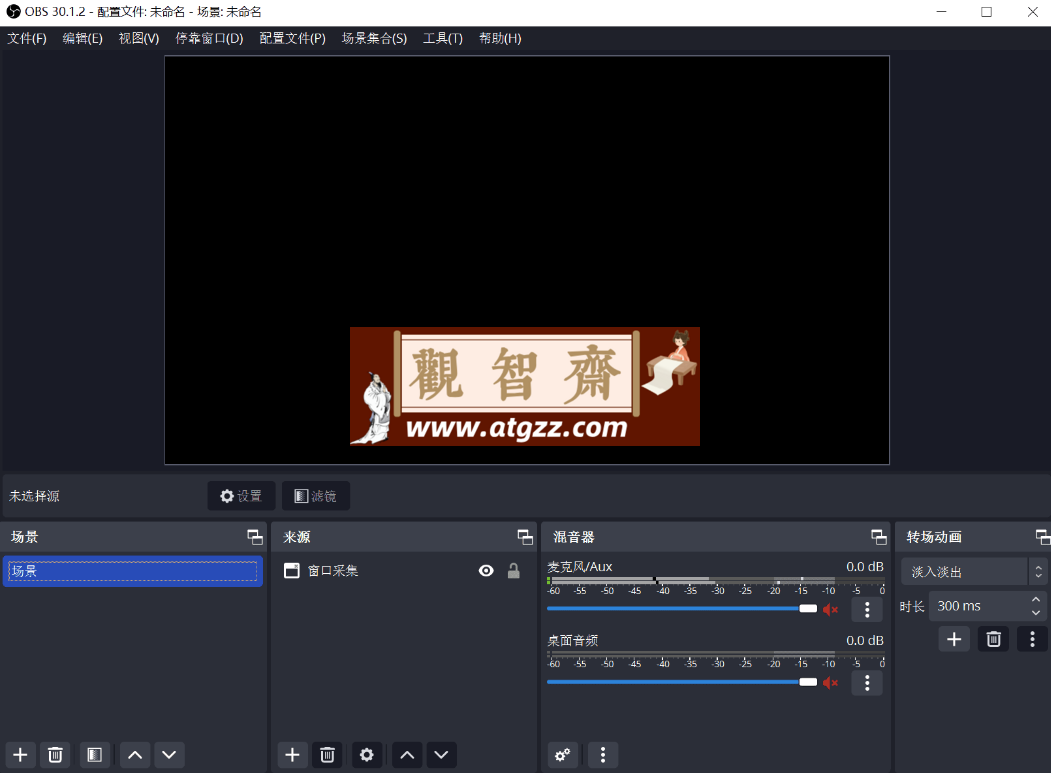Image resolution: width=1051 pixels, height=773 pixels.
Task: Maximize the OBS window
Action: tap(986, 11)
